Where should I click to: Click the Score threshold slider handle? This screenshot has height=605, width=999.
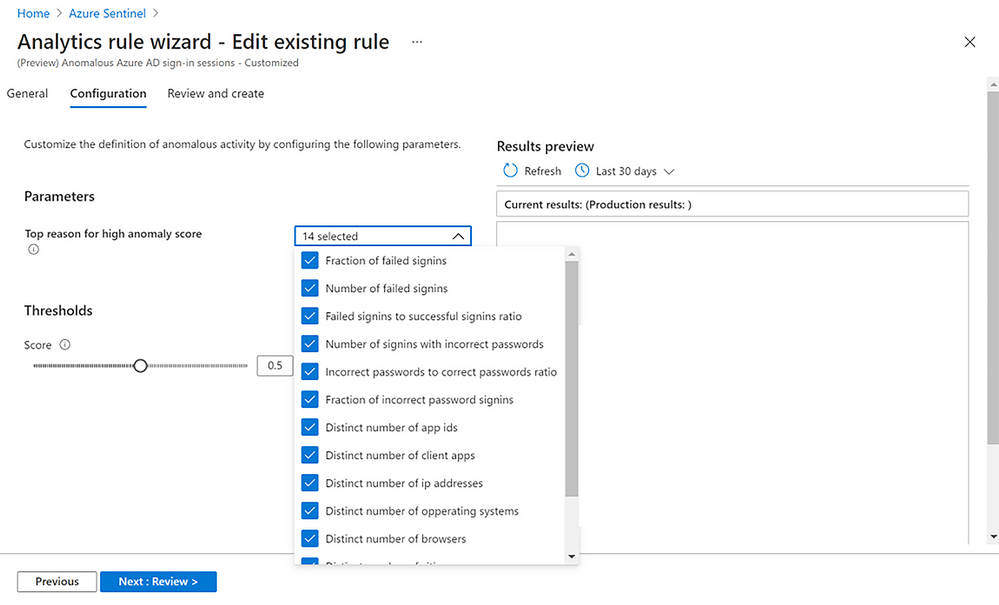pyautogui.click(x=141, y=366)
